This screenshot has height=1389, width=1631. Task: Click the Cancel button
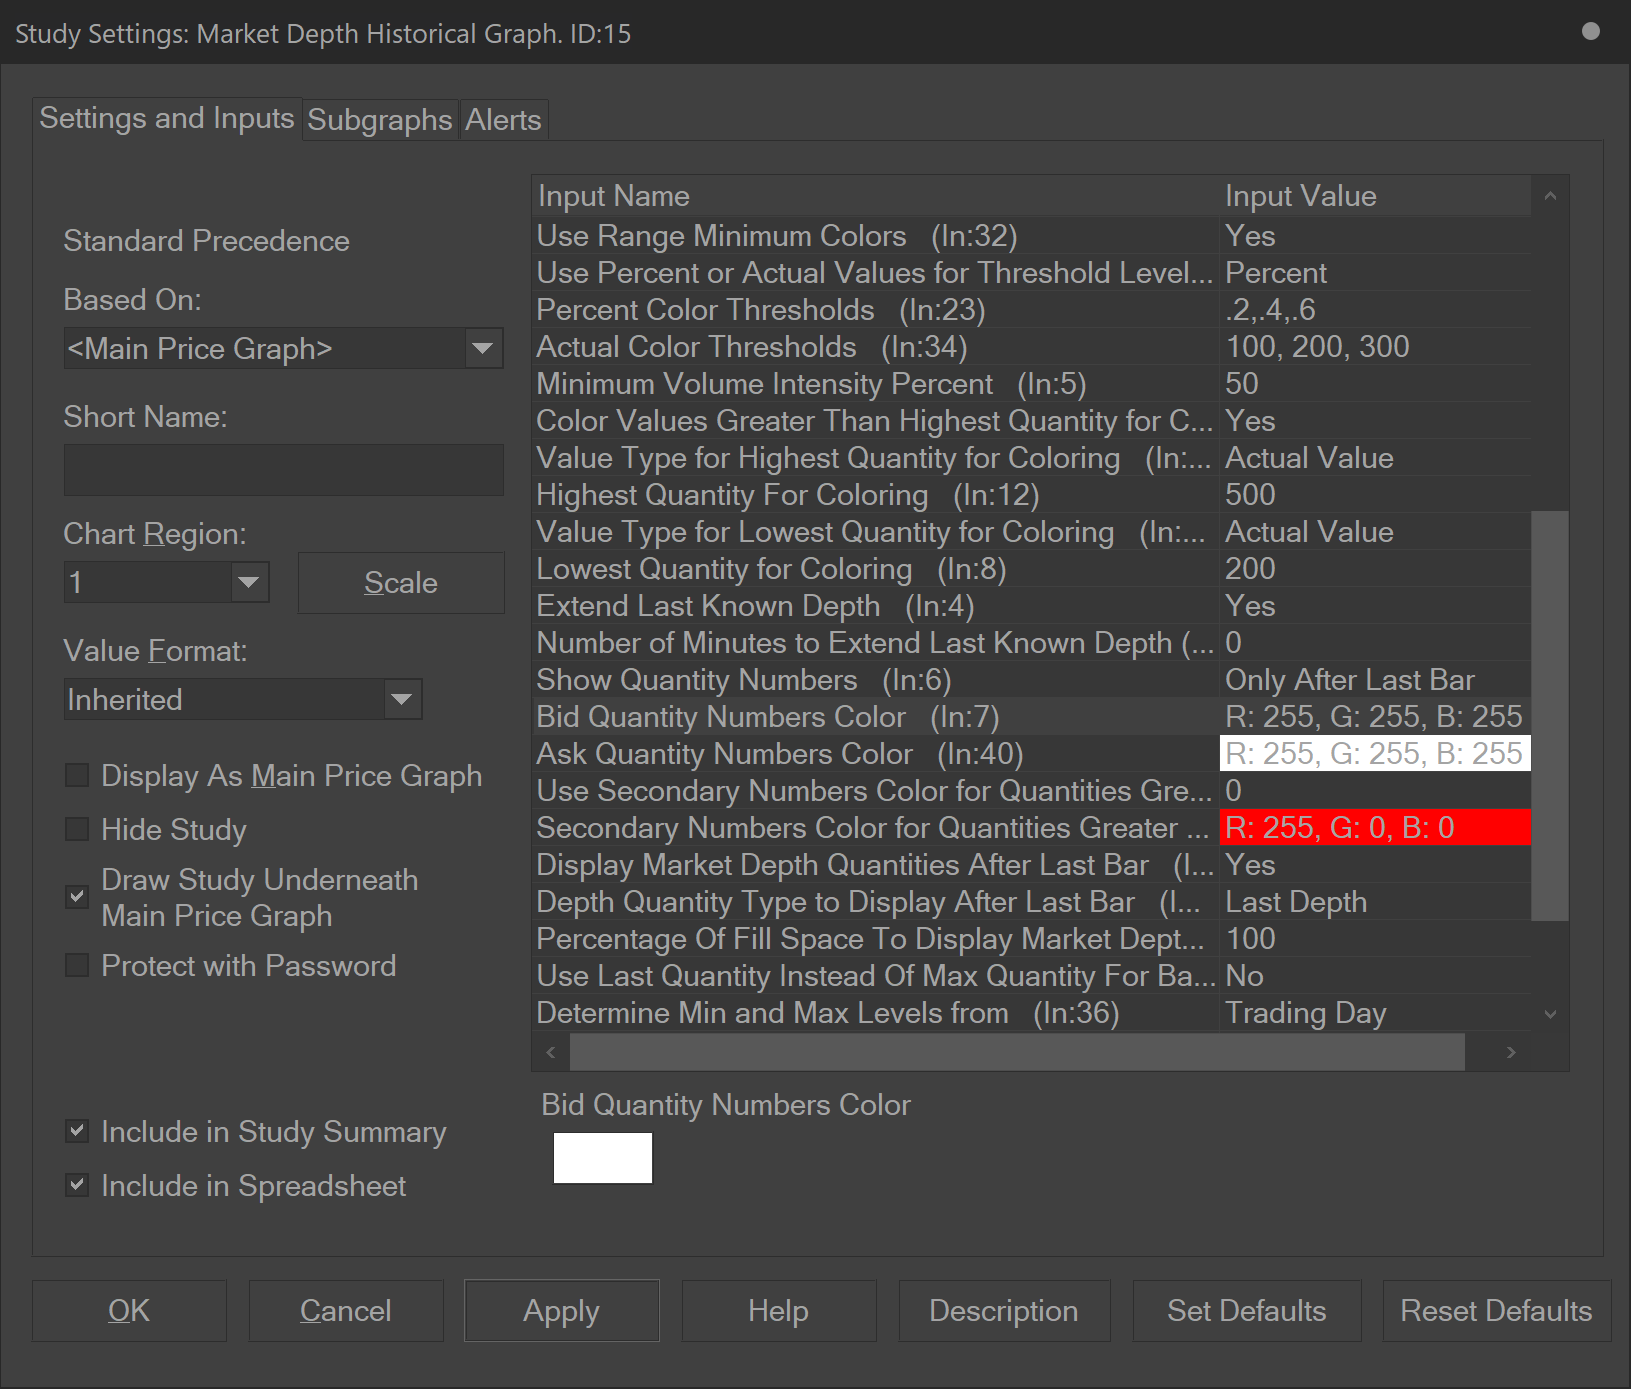346,1311
